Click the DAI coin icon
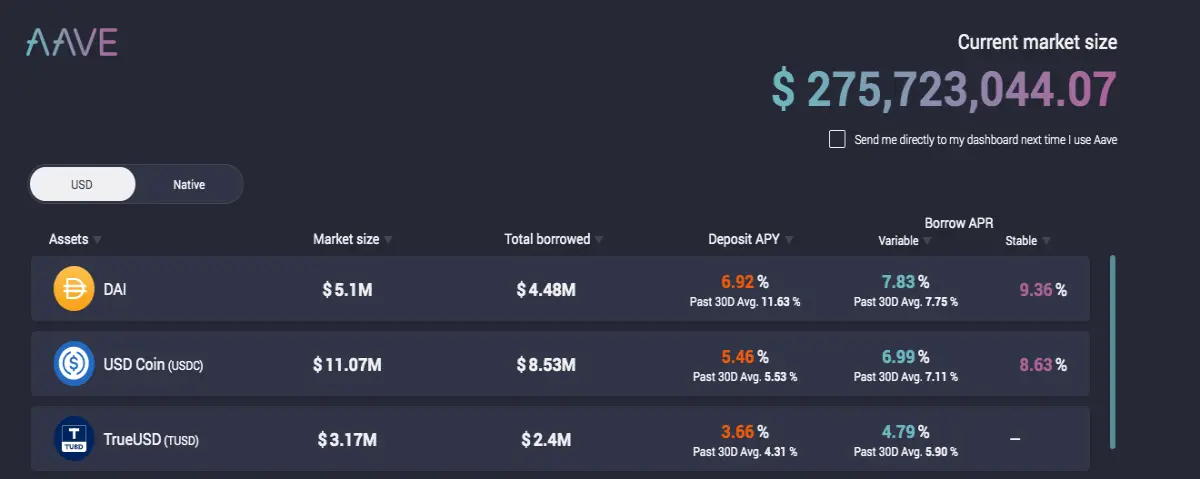The height and width of the screenshot is (479, 1200). pyautogui.click(x=74, y=290)
